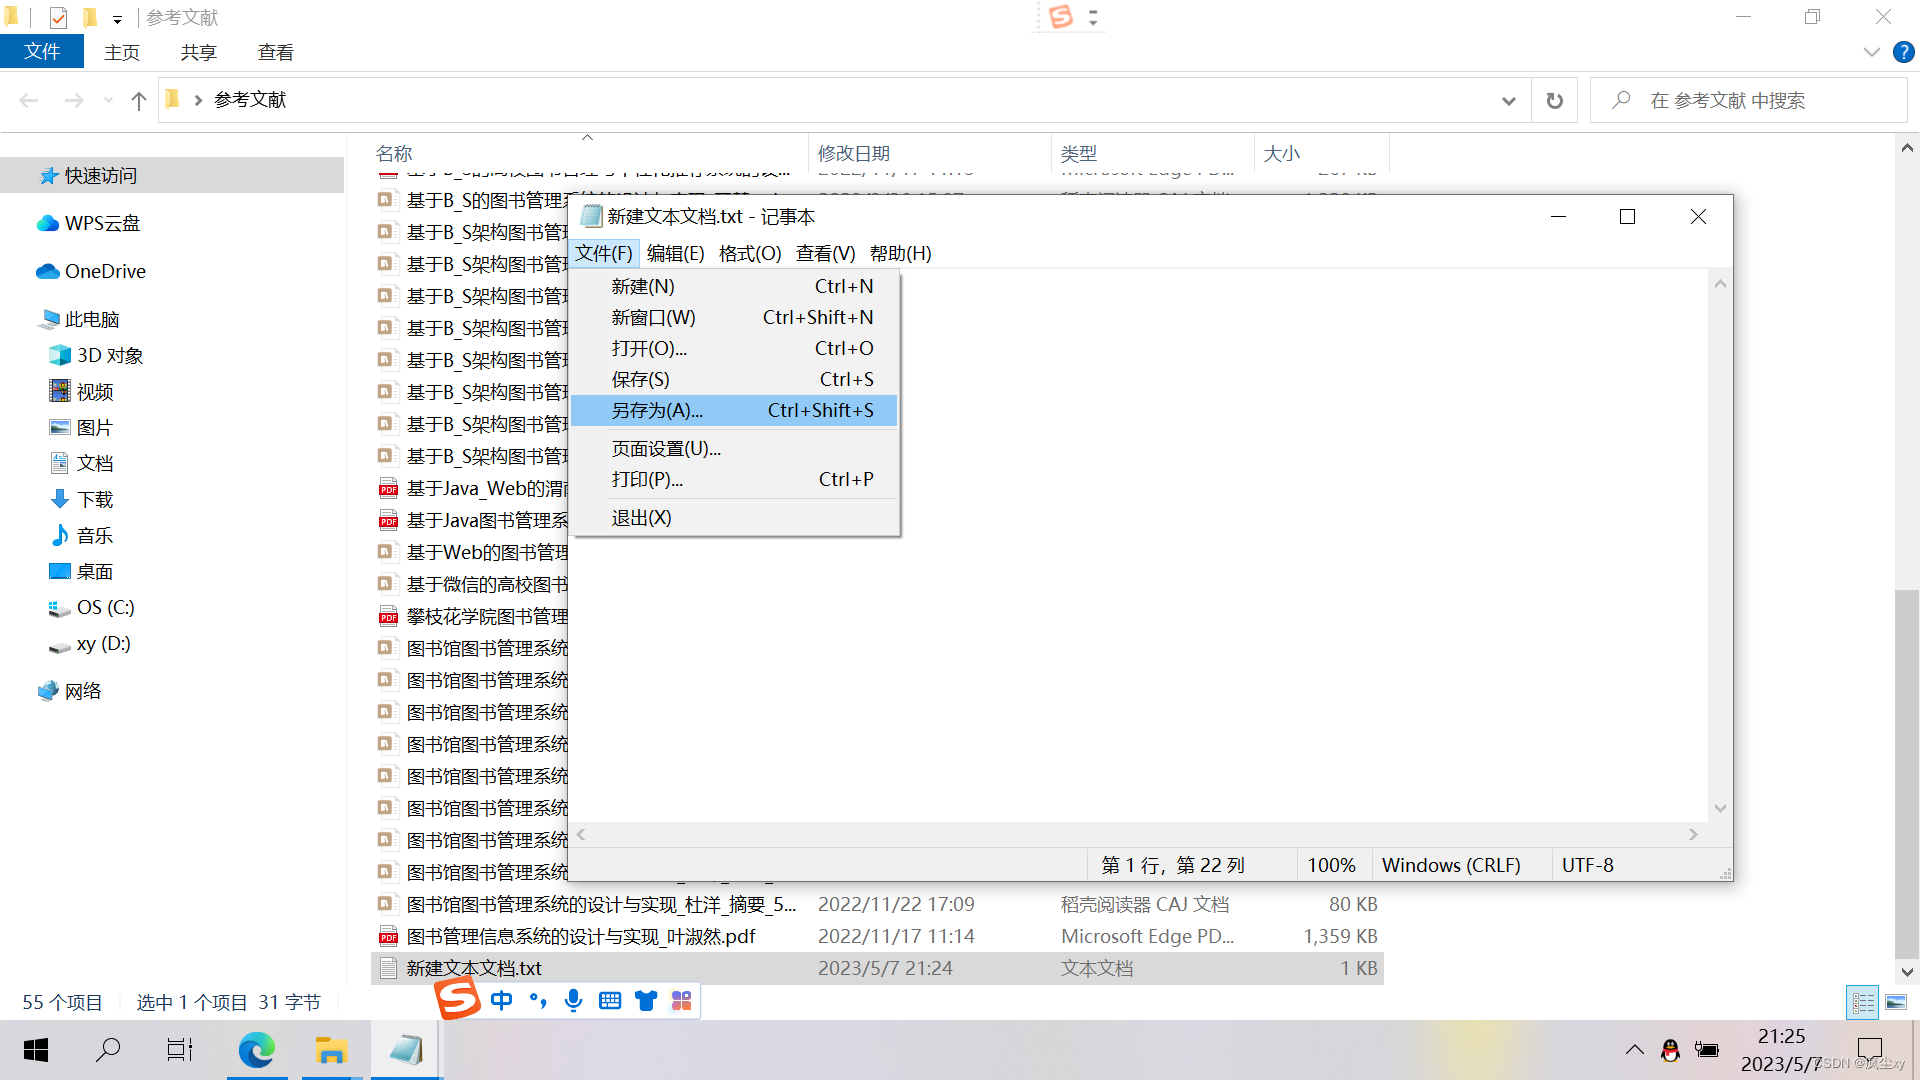Show hidden system tray icons

click(x=1634, y=1049)
